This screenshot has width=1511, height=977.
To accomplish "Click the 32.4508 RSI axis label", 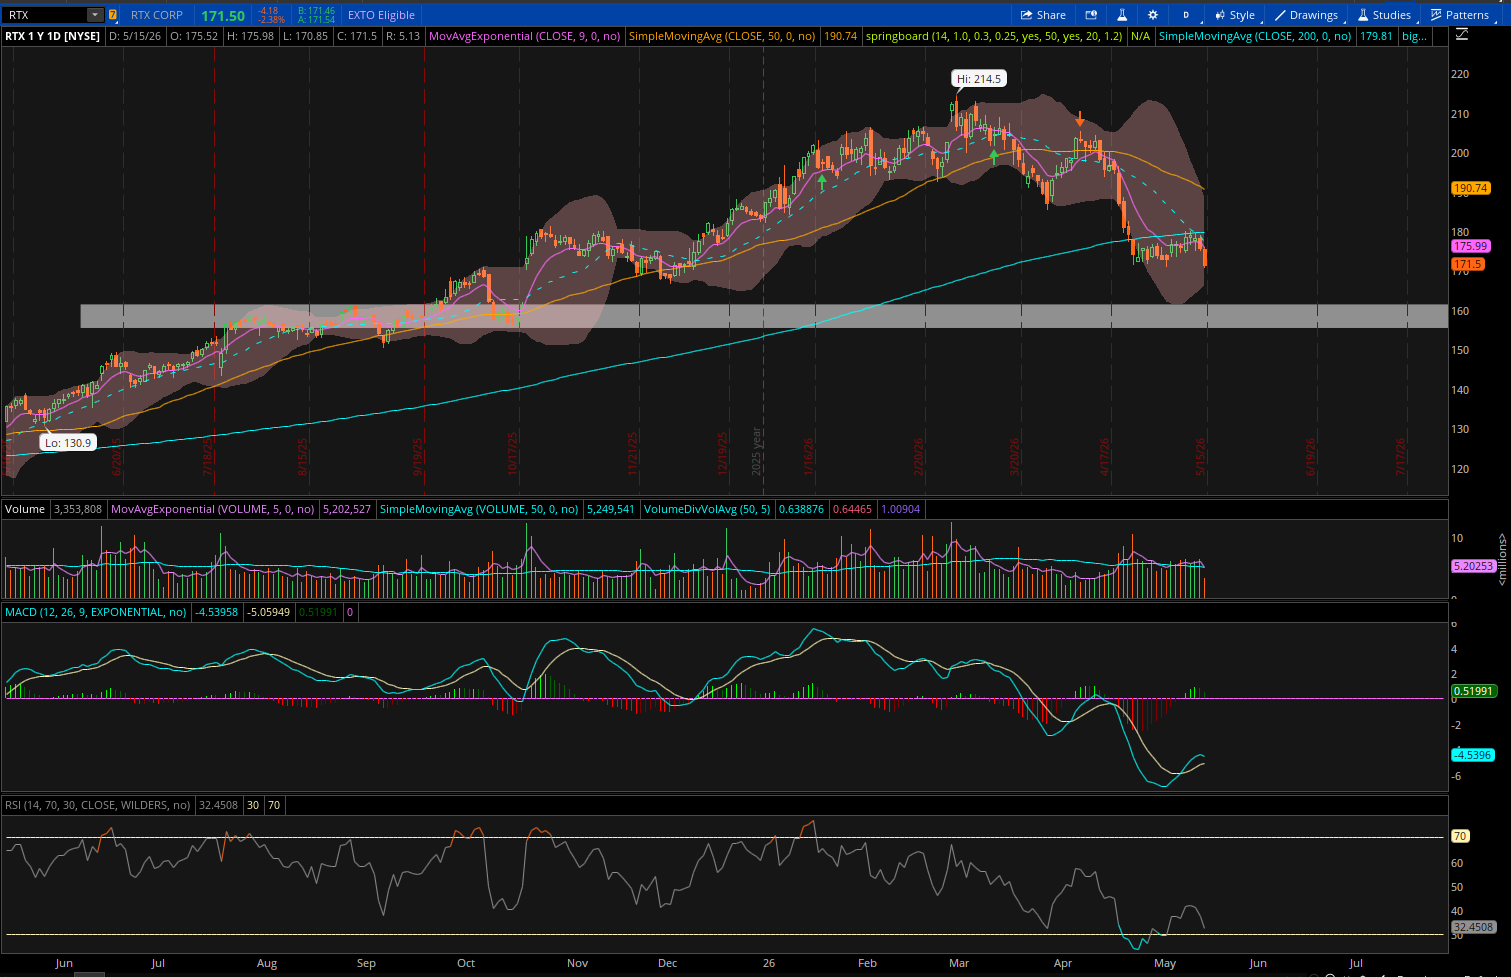I will tap(1473, 927).
